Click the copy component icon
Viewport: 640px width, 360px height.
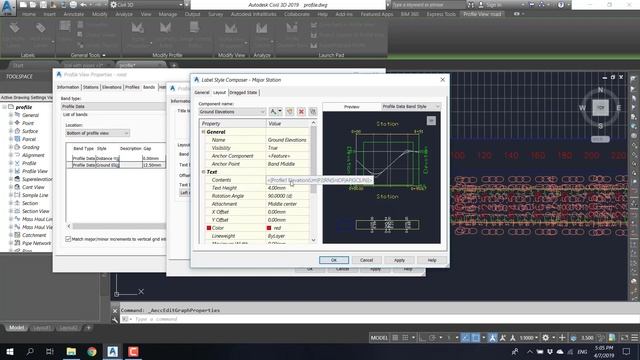point(289,111)
